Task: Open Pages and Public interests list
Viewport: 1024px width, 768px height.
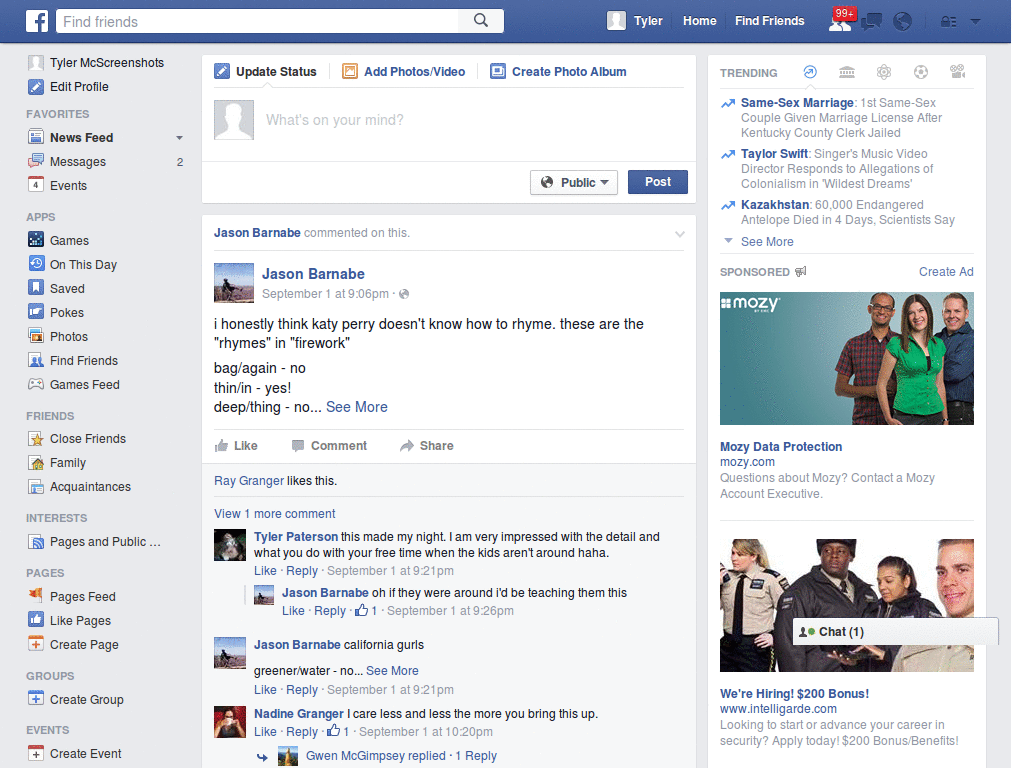Action: pos(104,541)
